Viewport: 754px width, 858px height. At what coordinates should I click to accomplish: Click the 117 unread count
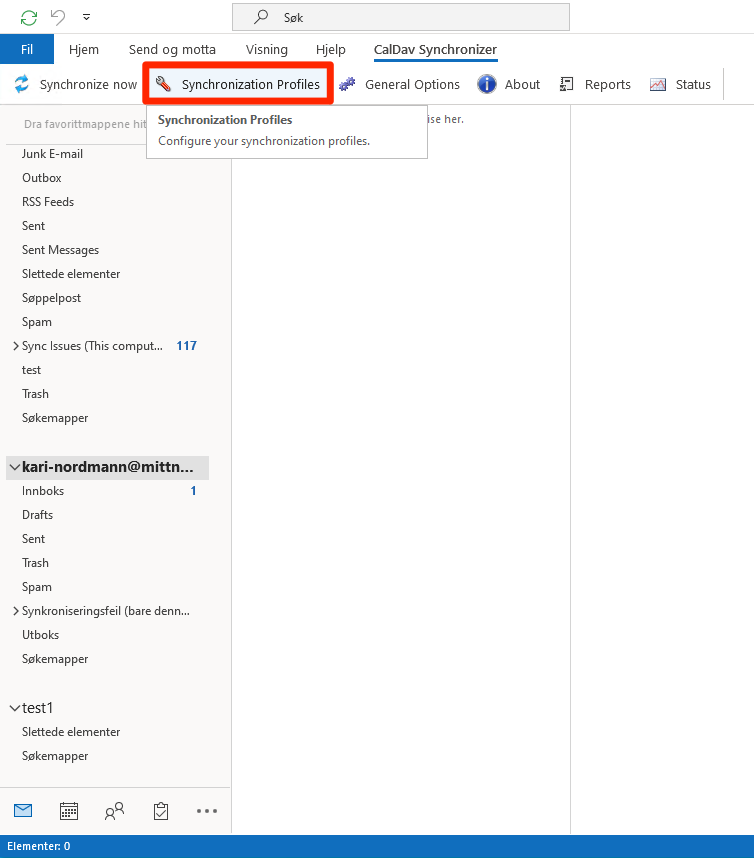click(x=187, y=346)
